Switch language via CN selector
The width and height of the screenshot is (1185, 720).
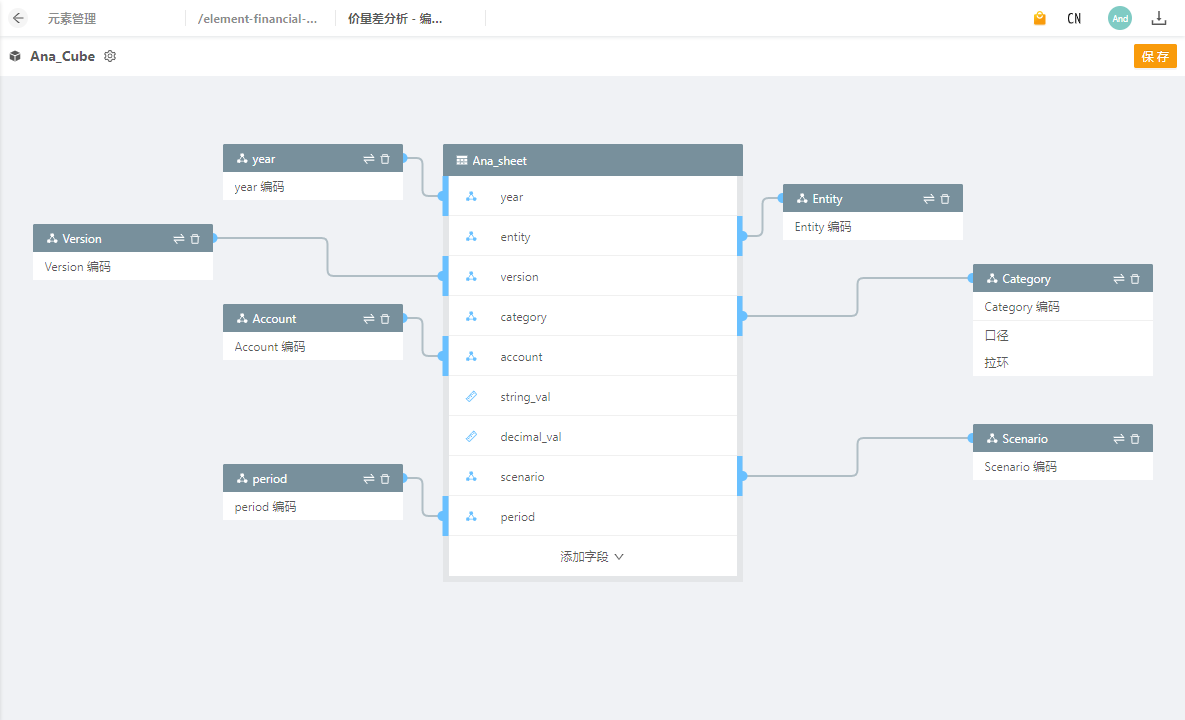pyautogui.click(x=1074, y=18)
